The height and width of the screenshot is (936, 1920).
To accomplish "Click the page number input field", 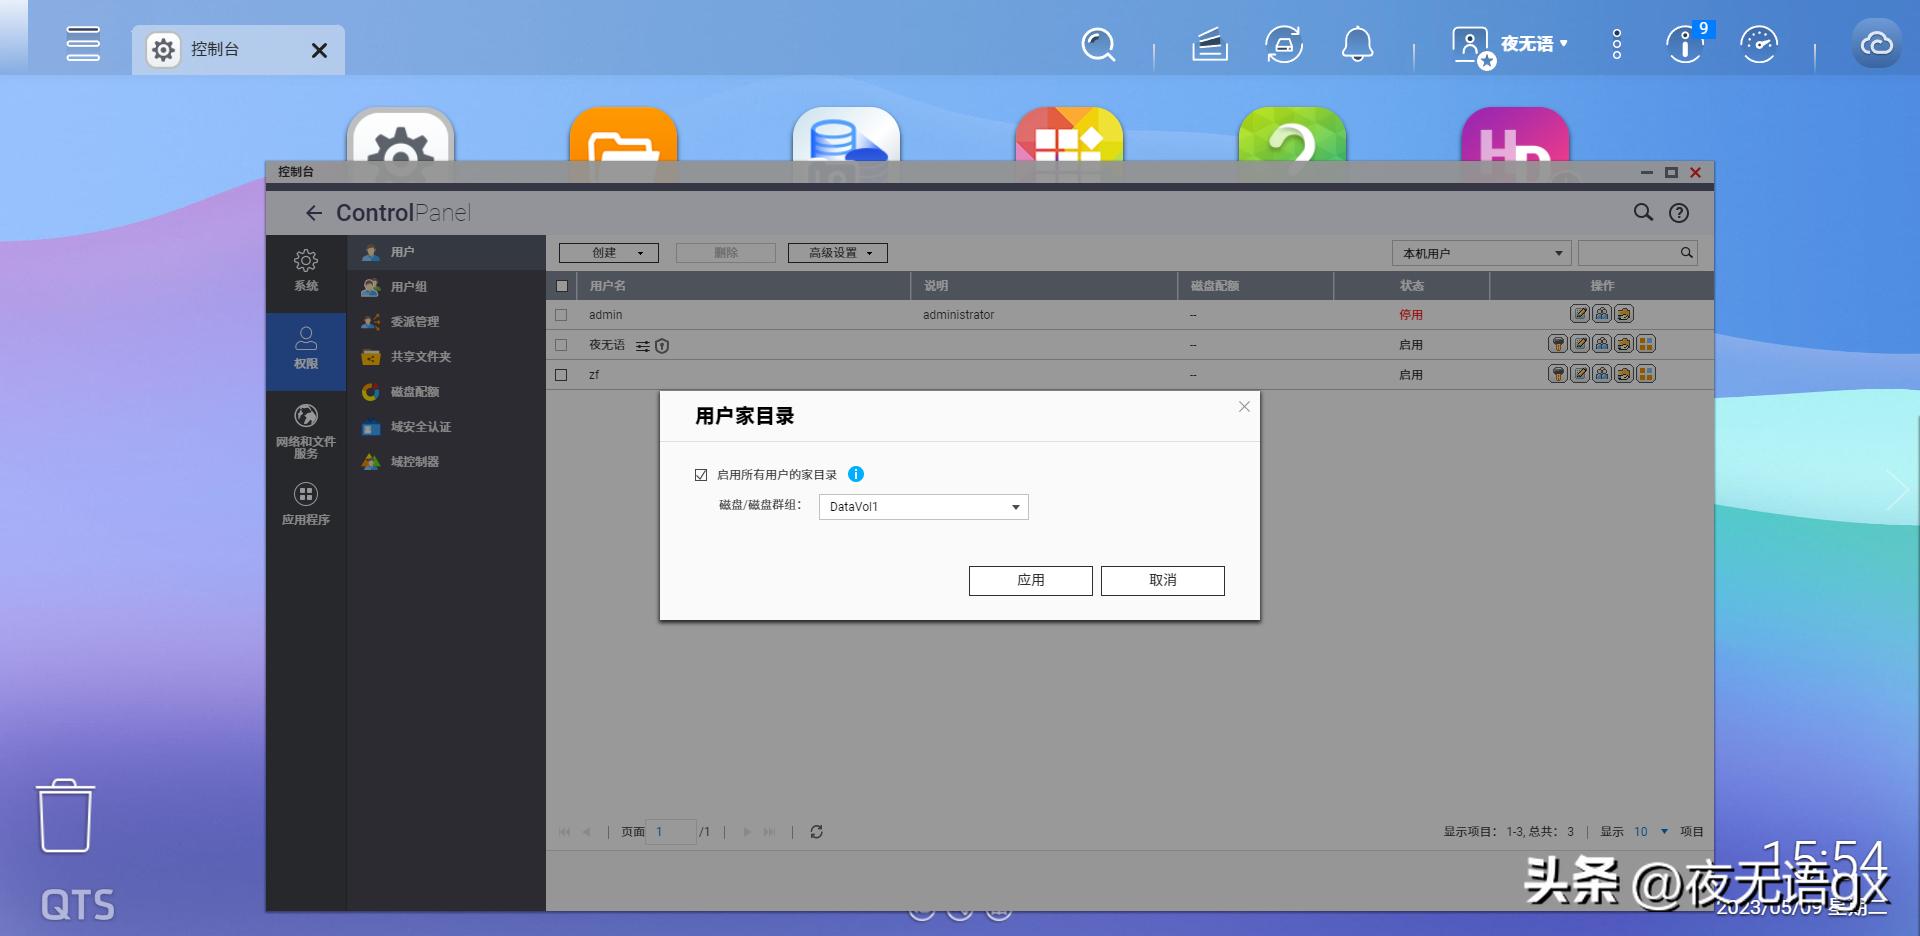I will pos(670,832).
